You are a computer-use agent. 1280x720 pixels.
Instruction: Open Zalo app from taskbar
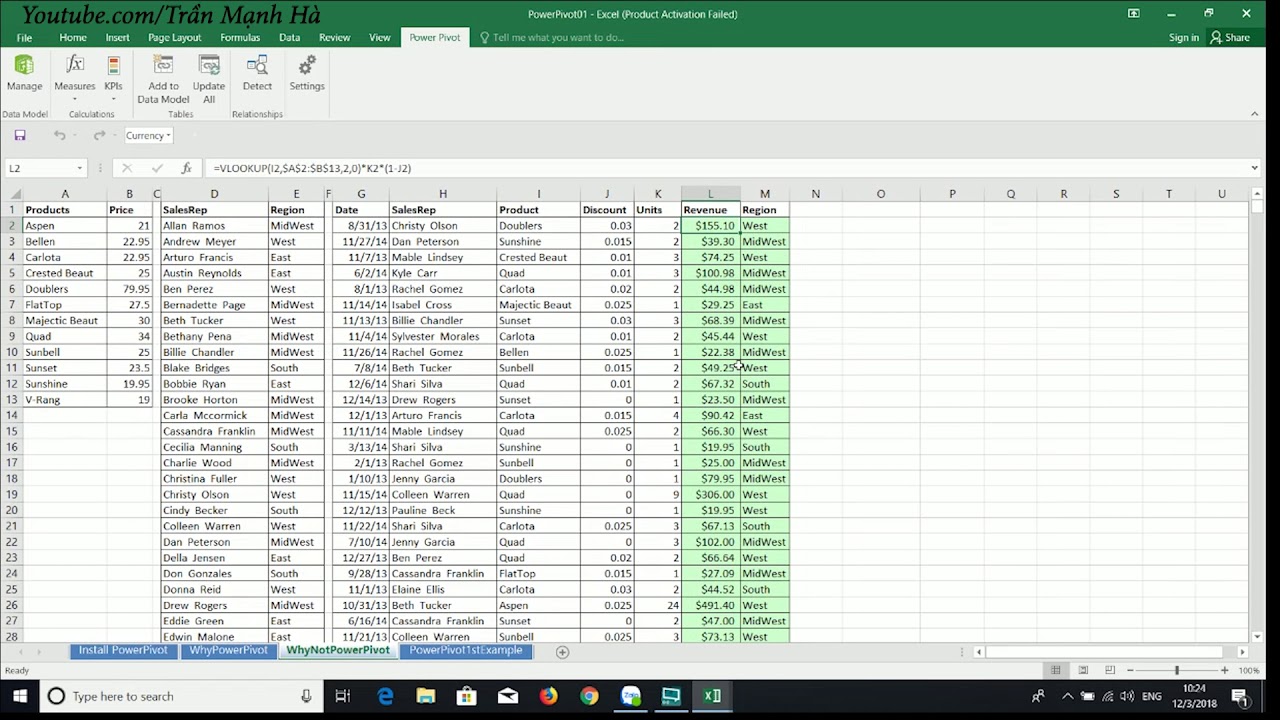tap(630, 696)
